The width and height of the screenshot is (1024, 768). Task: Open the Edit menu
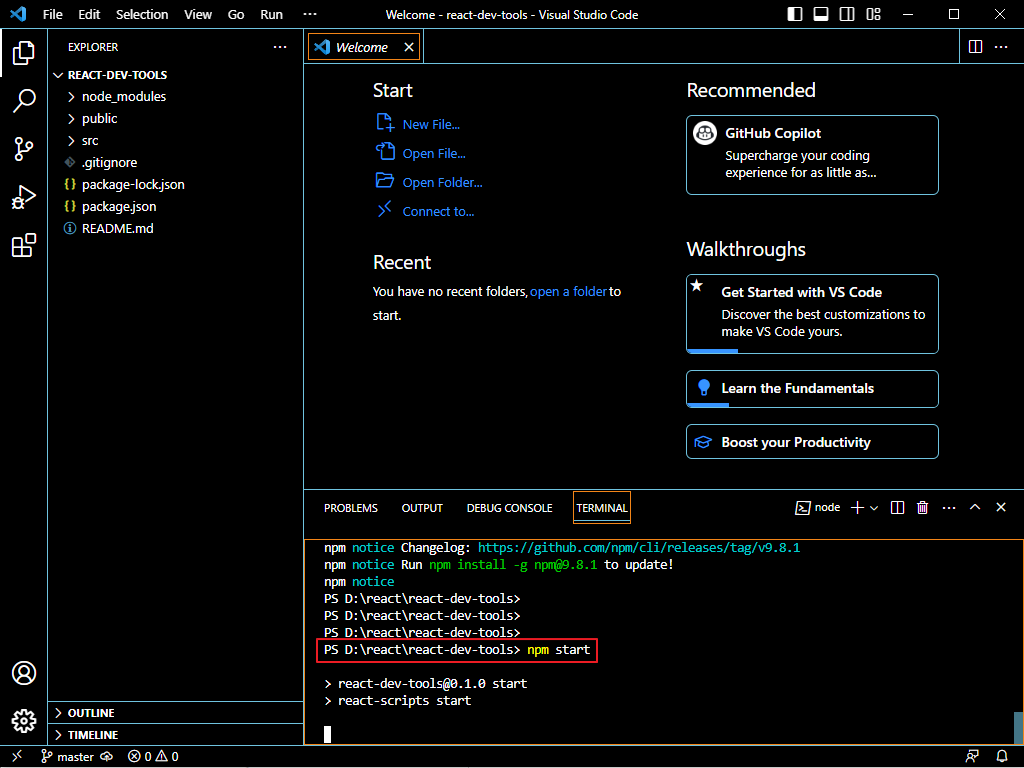[89, 14]
